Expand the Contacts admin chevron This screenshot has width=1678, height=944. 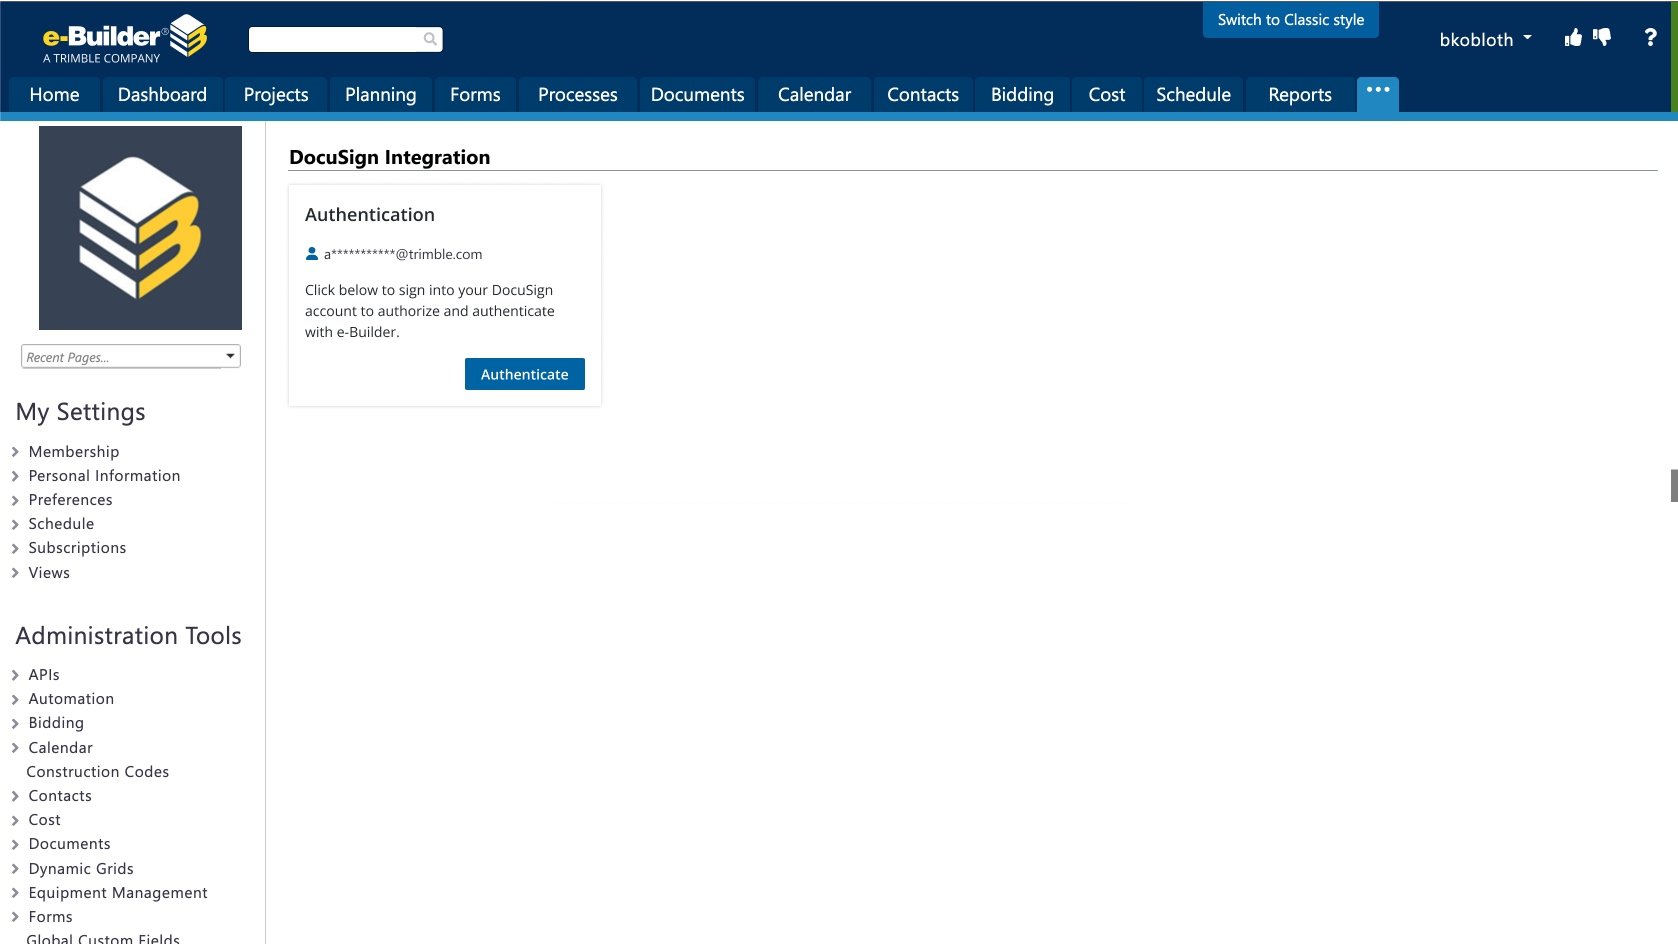[x=15, y=796]
